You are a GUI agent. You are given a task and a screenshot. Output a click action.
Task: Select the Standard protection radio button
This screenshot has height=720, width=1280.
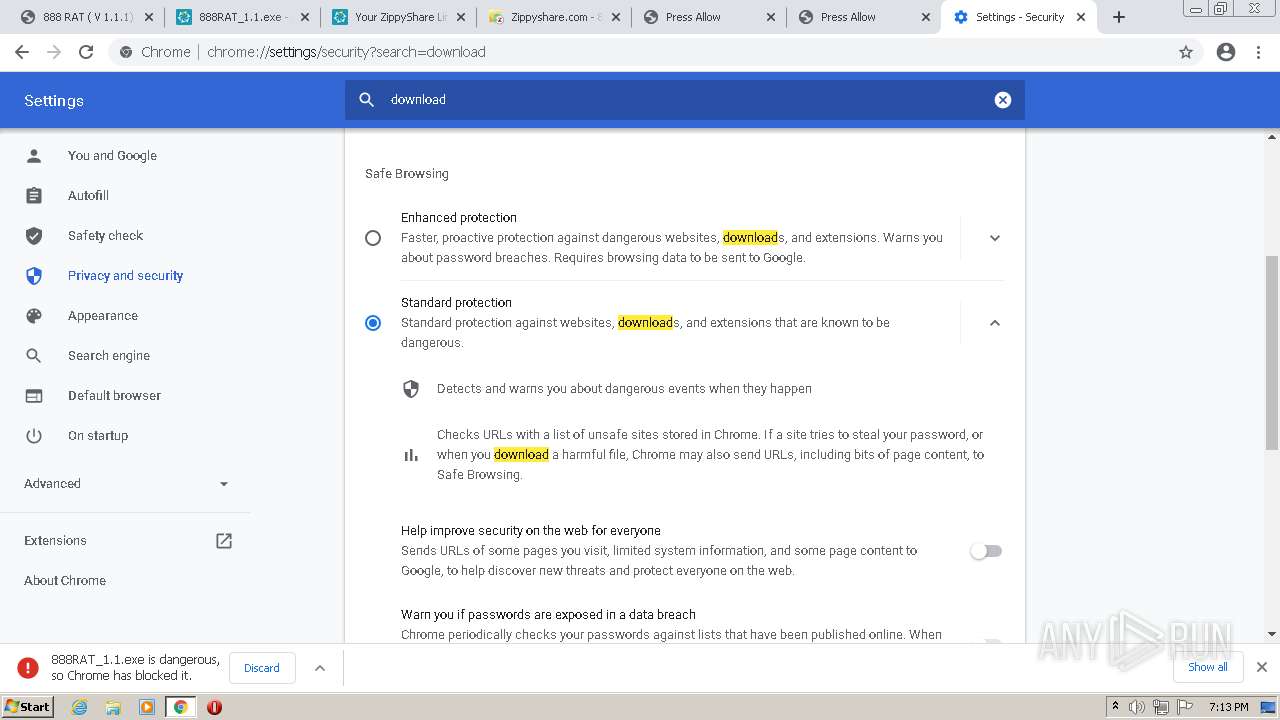[x=373, y=323]
